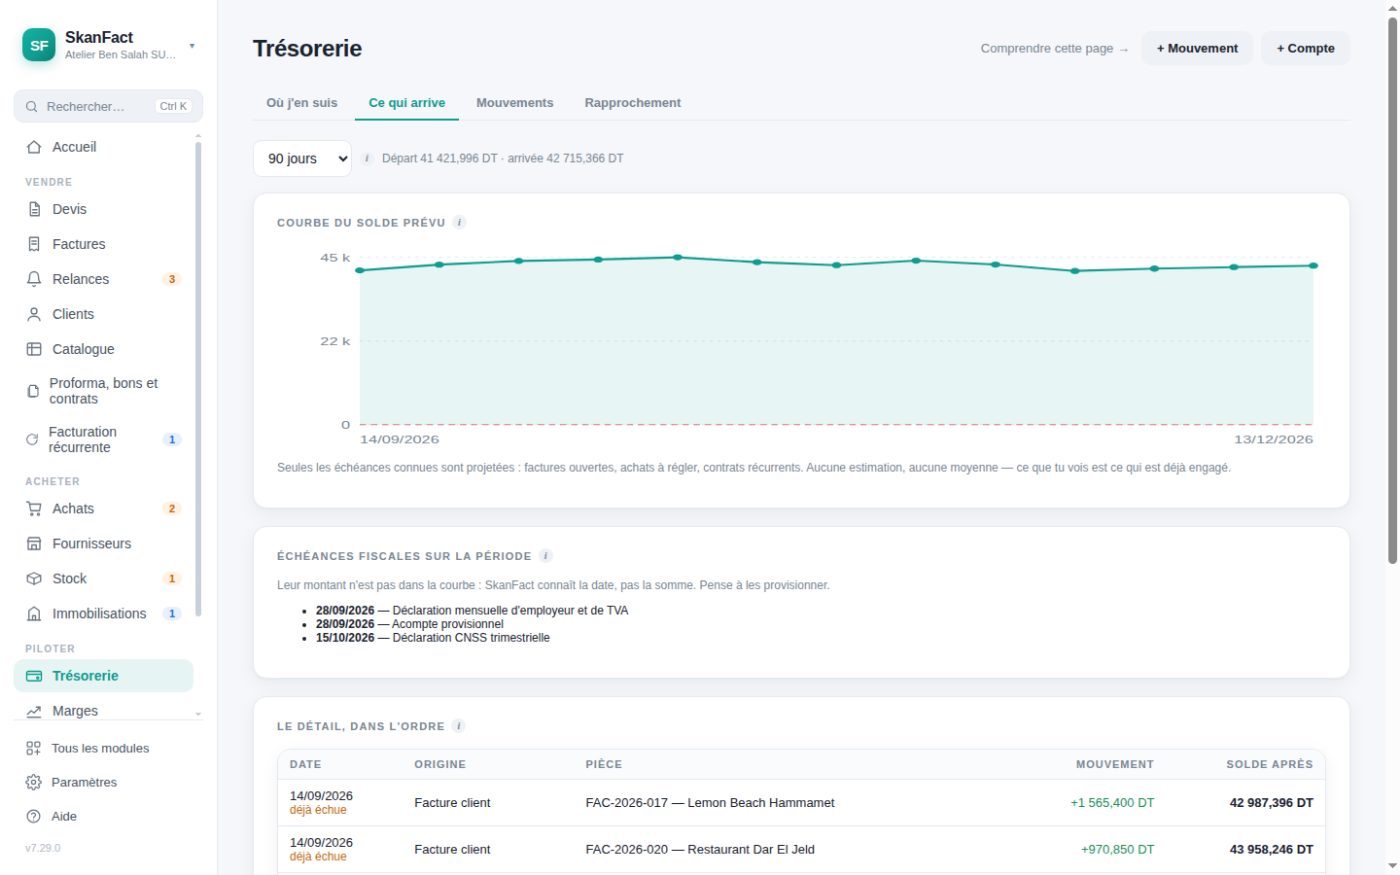Image resolution: width=1400 pixels, height=875 pixels.
Task: Click the Catalogue table icon
Action: tap(34, 349)
